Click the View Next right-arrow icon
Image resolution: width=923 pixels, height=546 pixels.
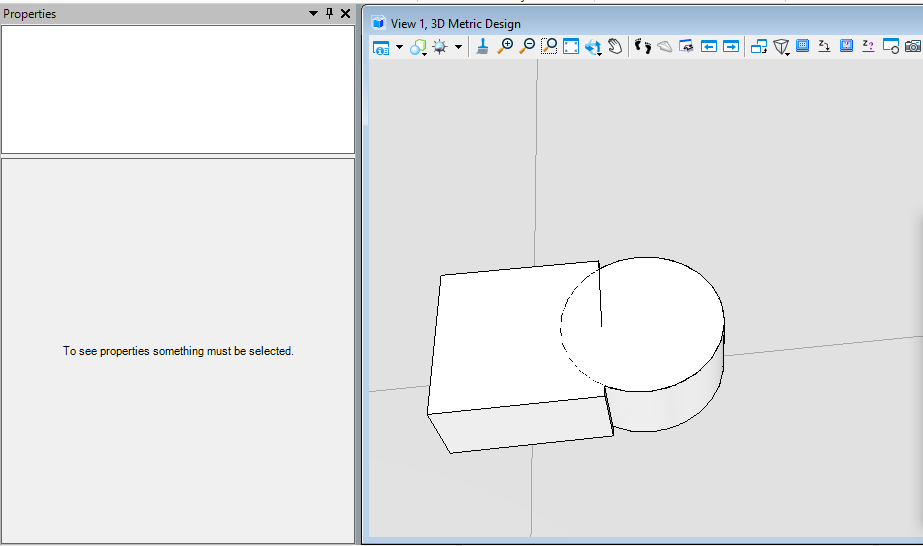pos(731,46)
